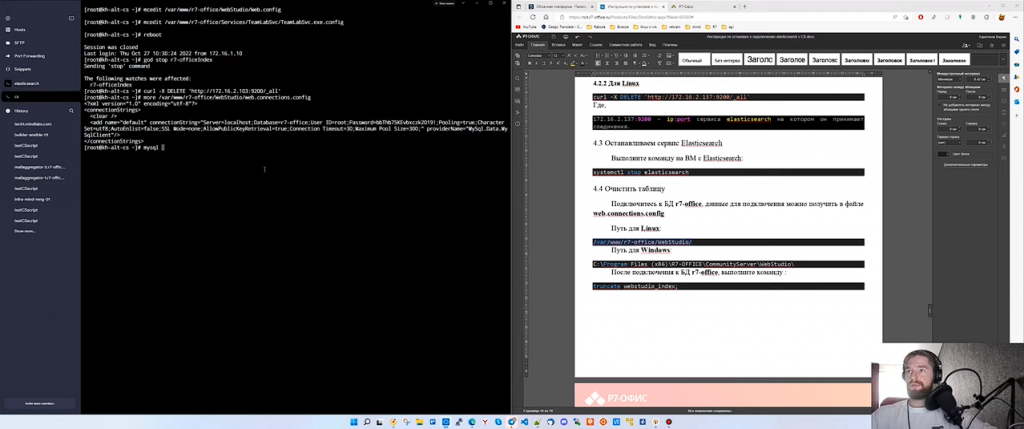
Task: Open the first line indent dropdown
Action: 951,142
